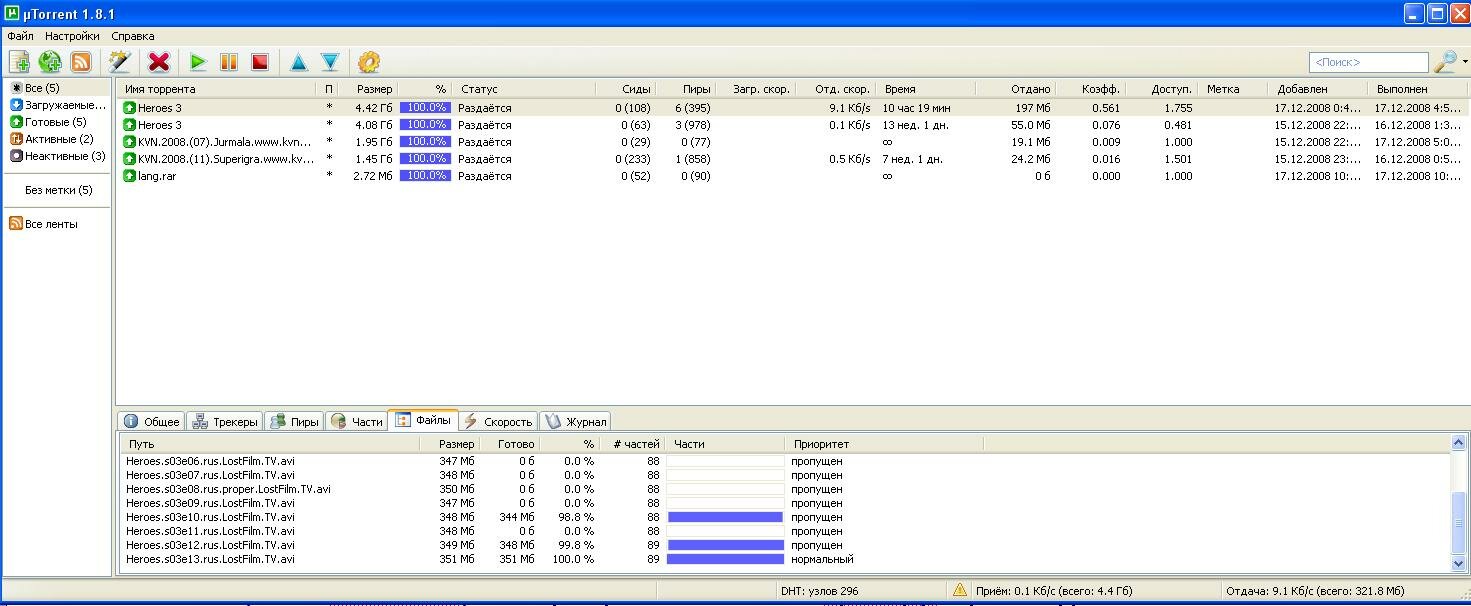Switch to the Общее tab
This screenshot has width=1471, height=606.
[x=151, y=421]
